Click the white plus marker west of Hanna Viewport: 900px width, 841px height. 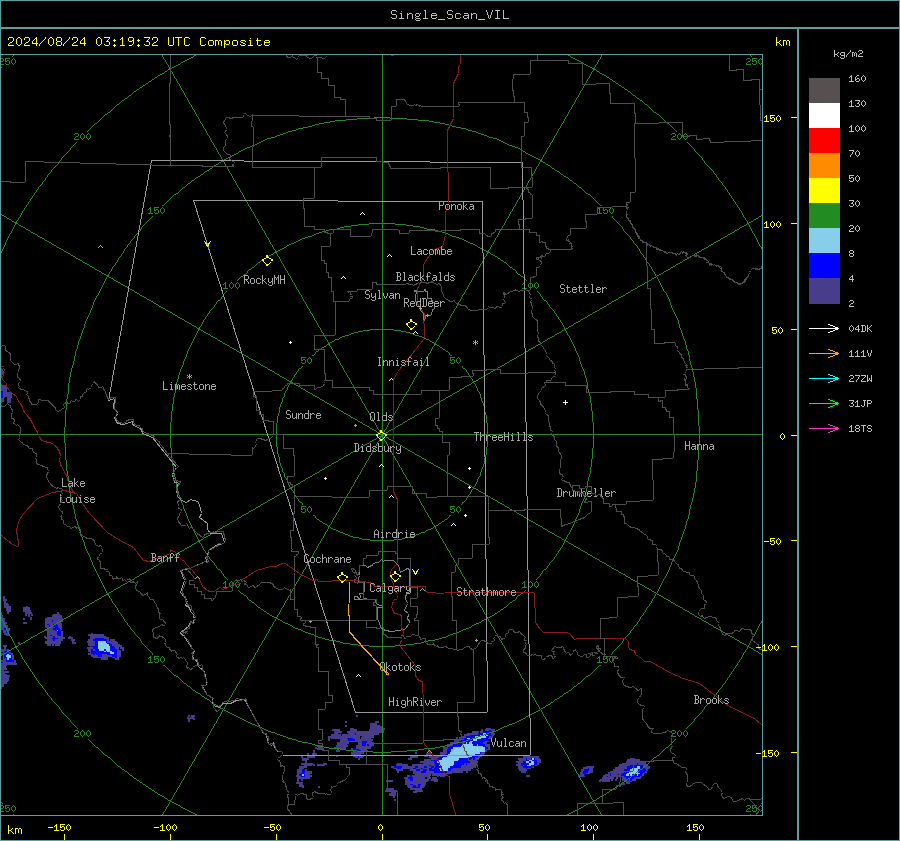coord(565,402)
